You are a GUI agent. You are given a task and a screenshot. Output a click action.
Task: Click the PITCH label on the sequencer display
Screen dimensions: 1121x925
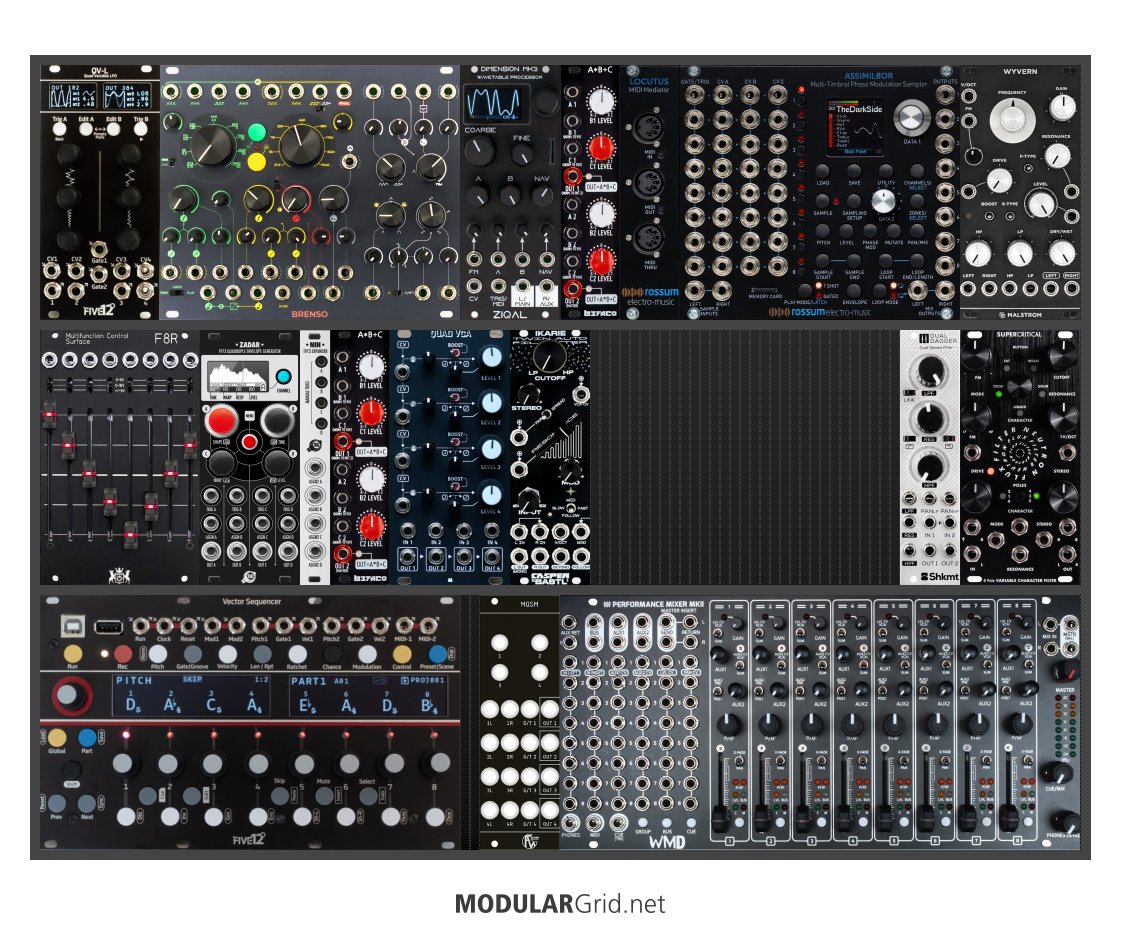pos(134,681)
